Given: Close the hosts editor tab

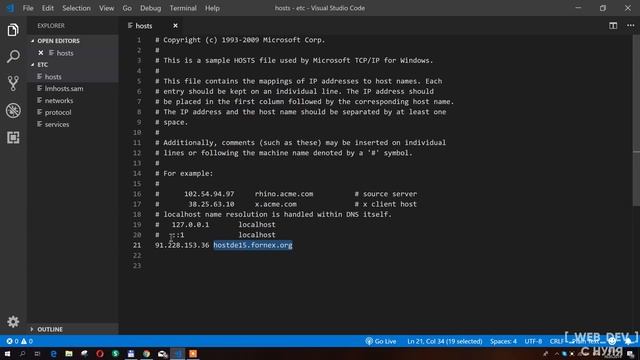Looking at the screenshot, I should coord(175,26).
